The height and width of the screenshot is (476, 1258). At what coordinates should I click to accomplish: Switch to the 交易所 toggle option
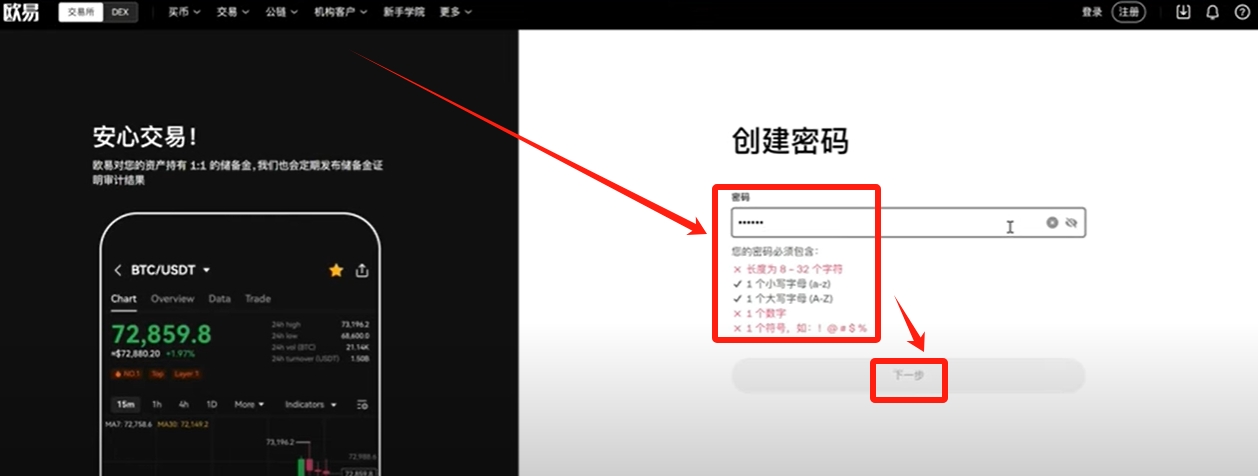(80, 12)
